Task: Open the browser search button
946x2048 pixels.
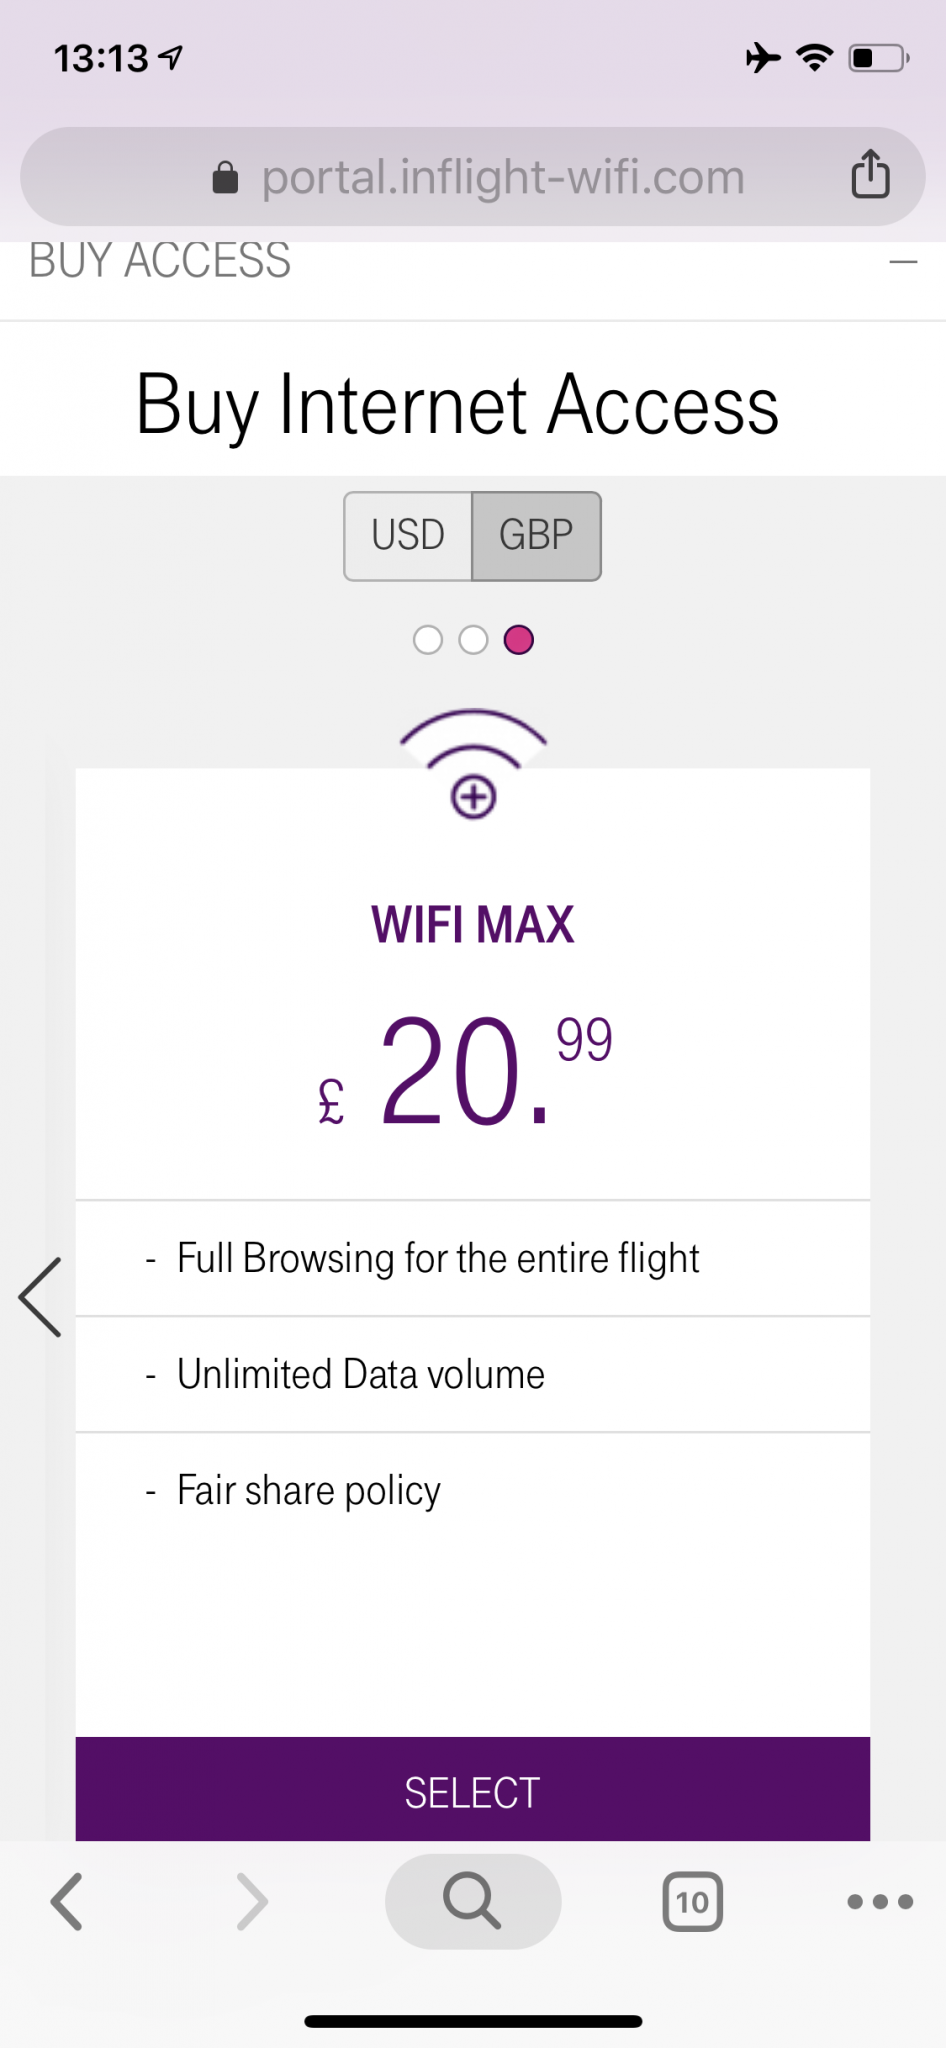Action: point(472,1901)
